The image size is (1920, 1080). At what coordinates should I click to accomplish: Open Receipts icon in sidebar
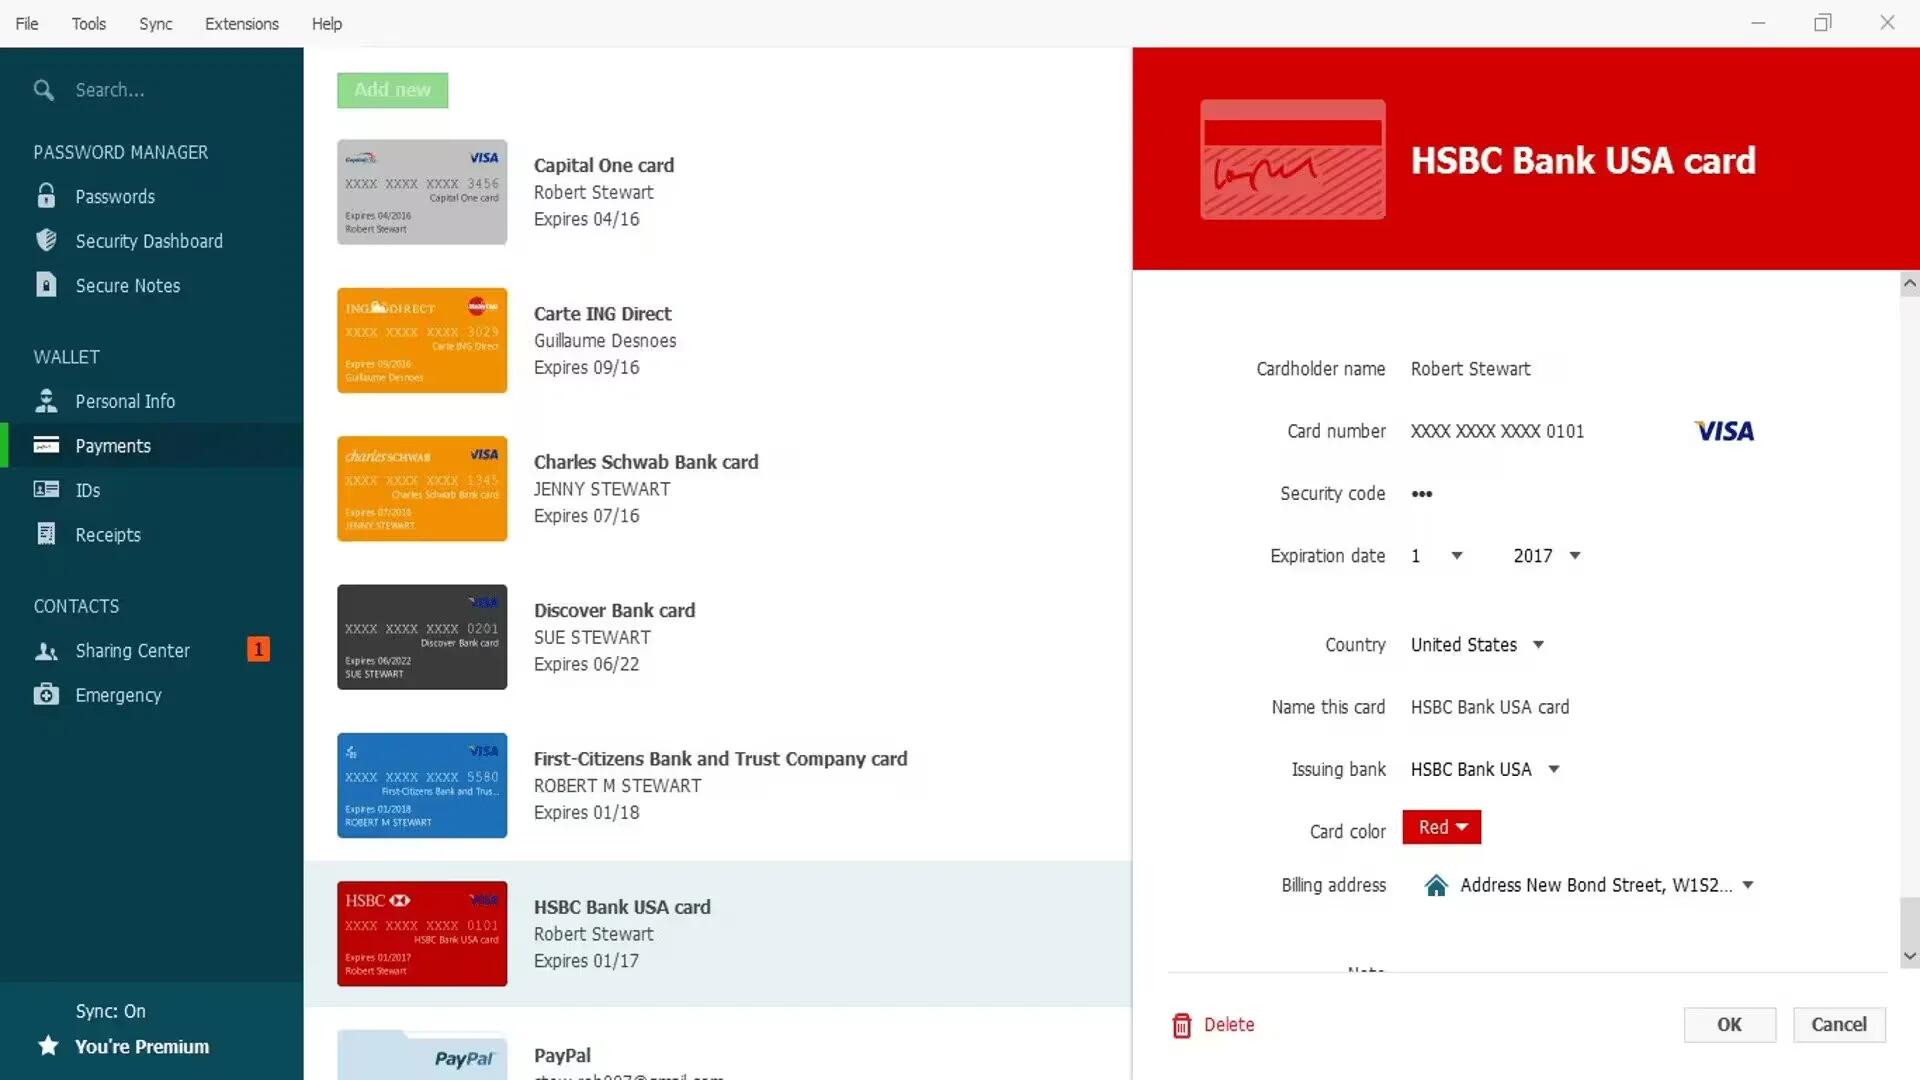pyautogui.click(x=46, y=534)
